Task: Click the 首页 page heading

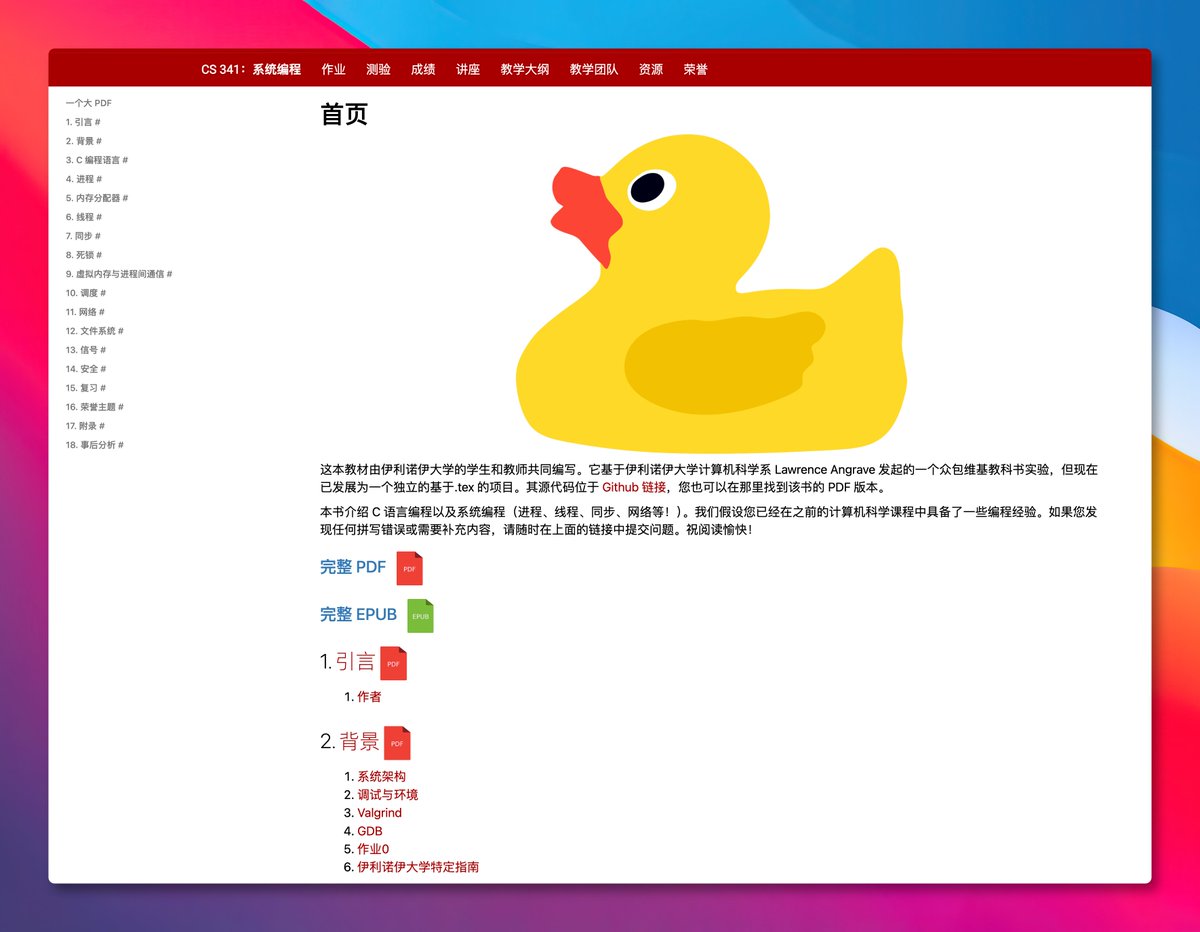Action: [344, 114]
